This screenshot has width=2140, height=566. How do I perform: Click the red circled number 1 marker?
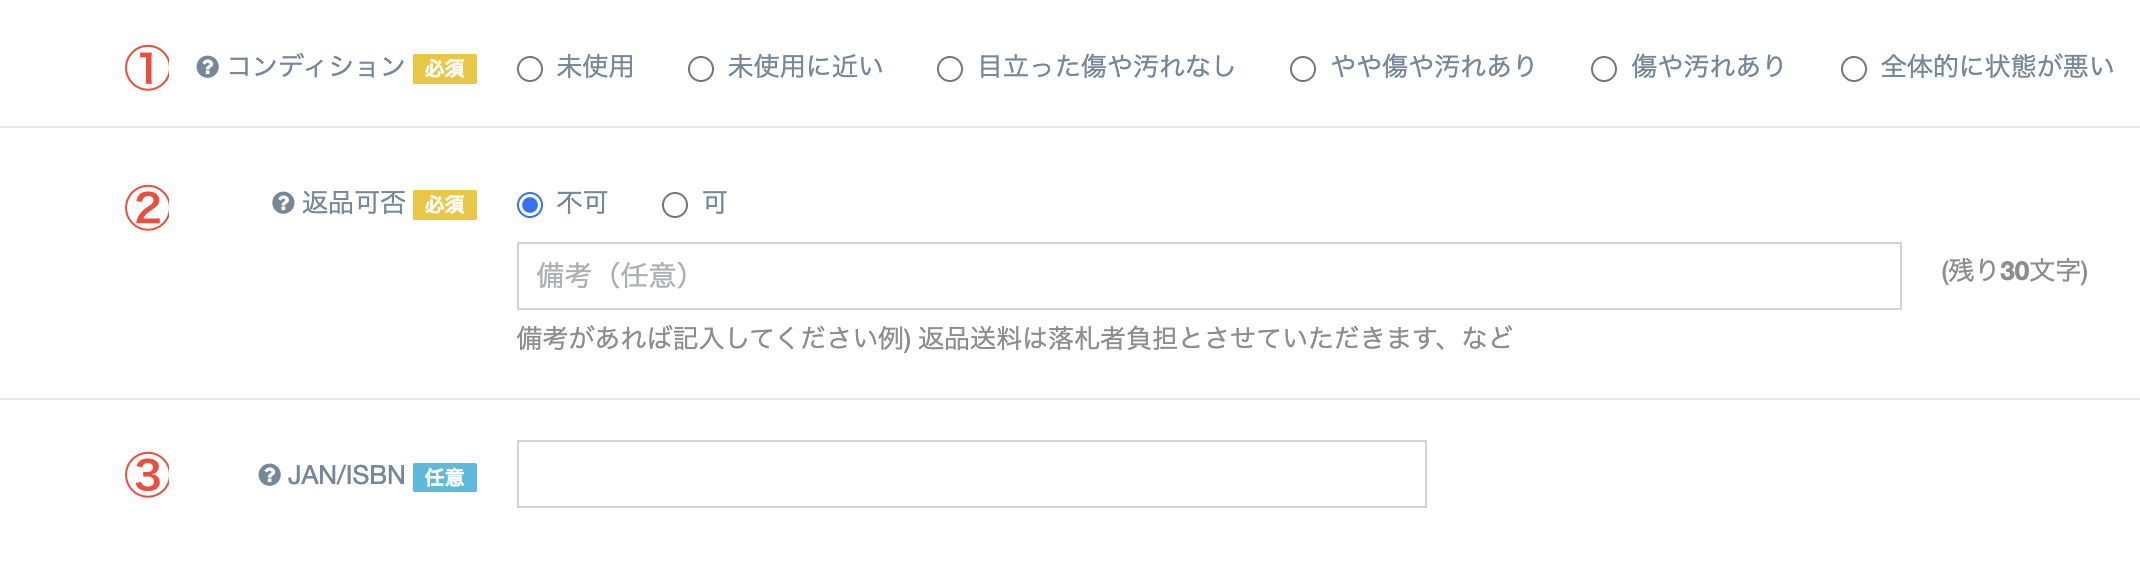[x=147, y=68]
